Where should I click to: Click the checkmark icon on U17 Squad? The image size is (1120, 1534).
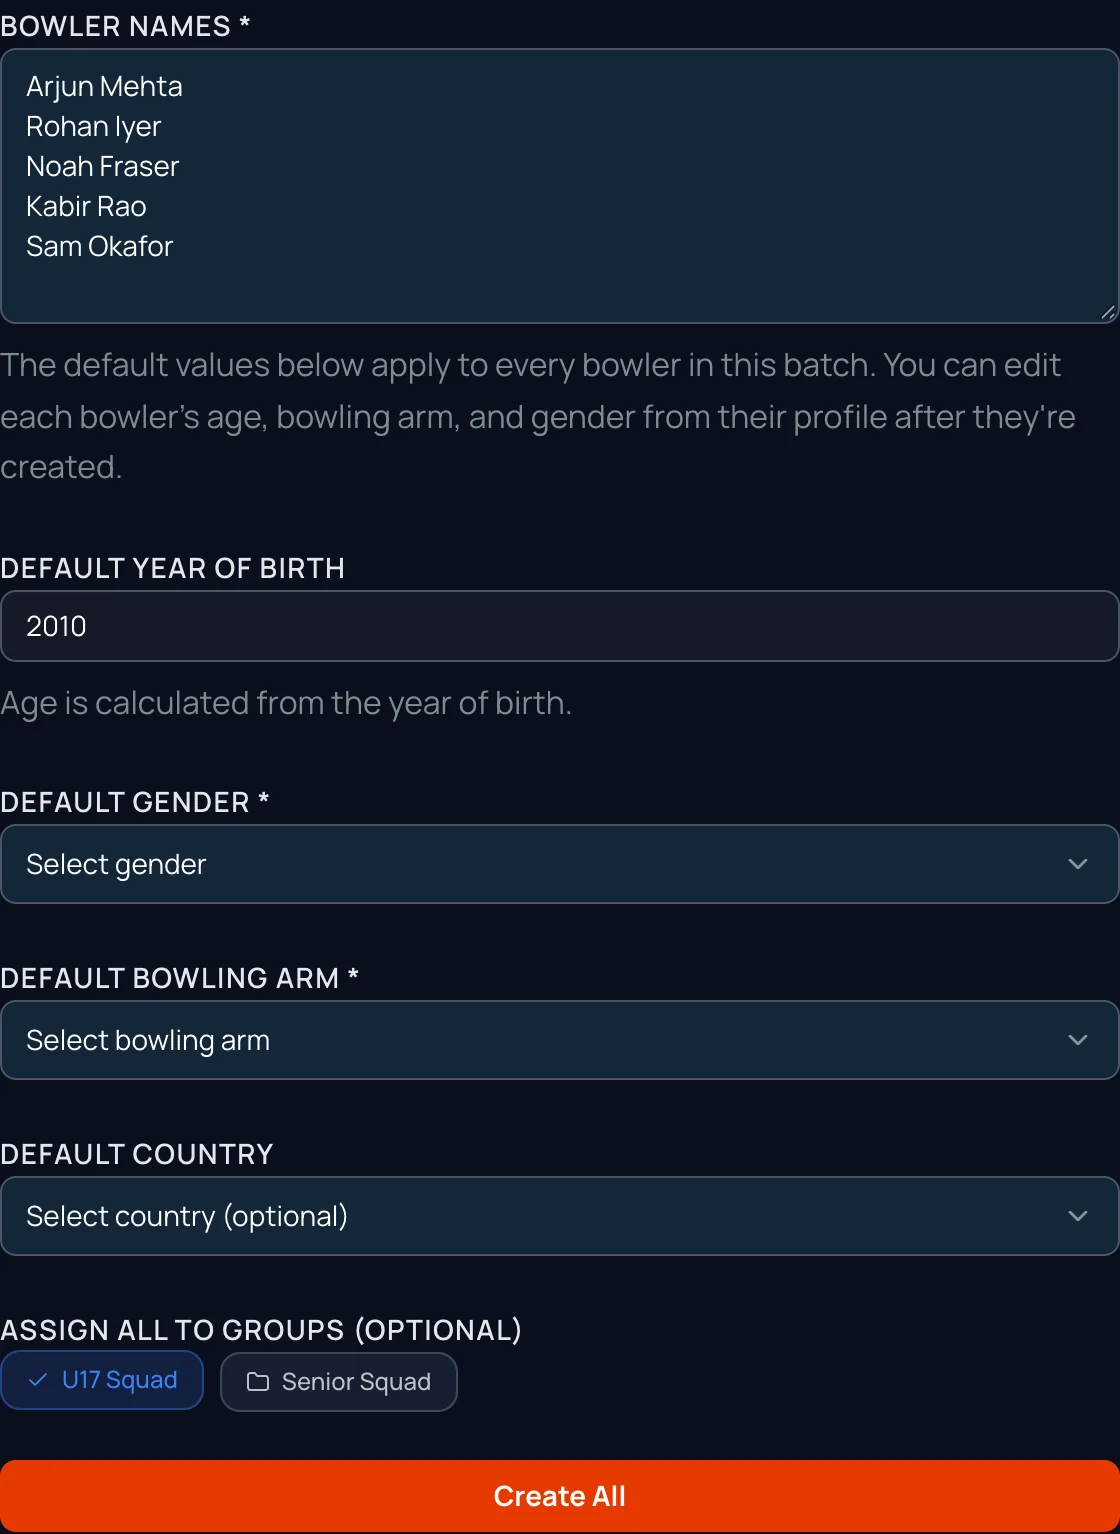[x=38, y=1380]
